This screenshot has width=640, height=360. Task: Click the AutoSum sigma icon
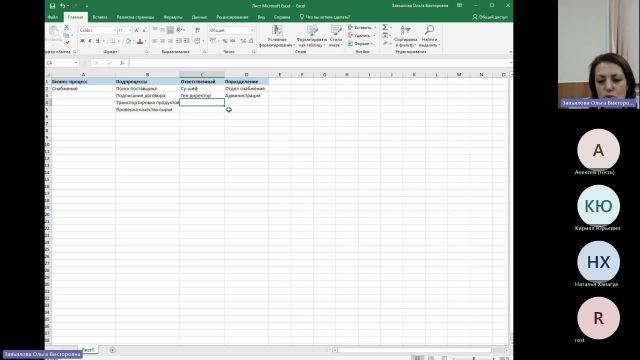(385, 27)
